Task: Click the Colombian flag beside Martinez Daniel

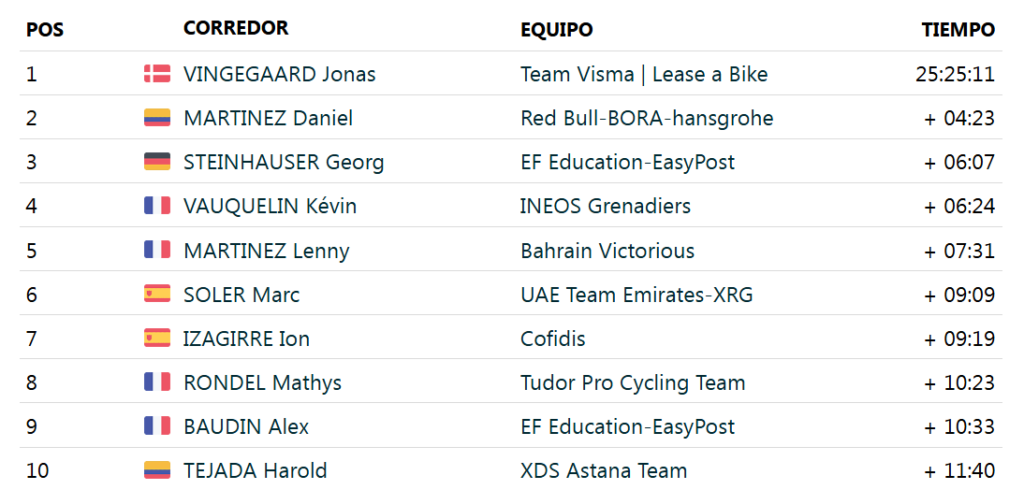Action: (x=157, y=118)
